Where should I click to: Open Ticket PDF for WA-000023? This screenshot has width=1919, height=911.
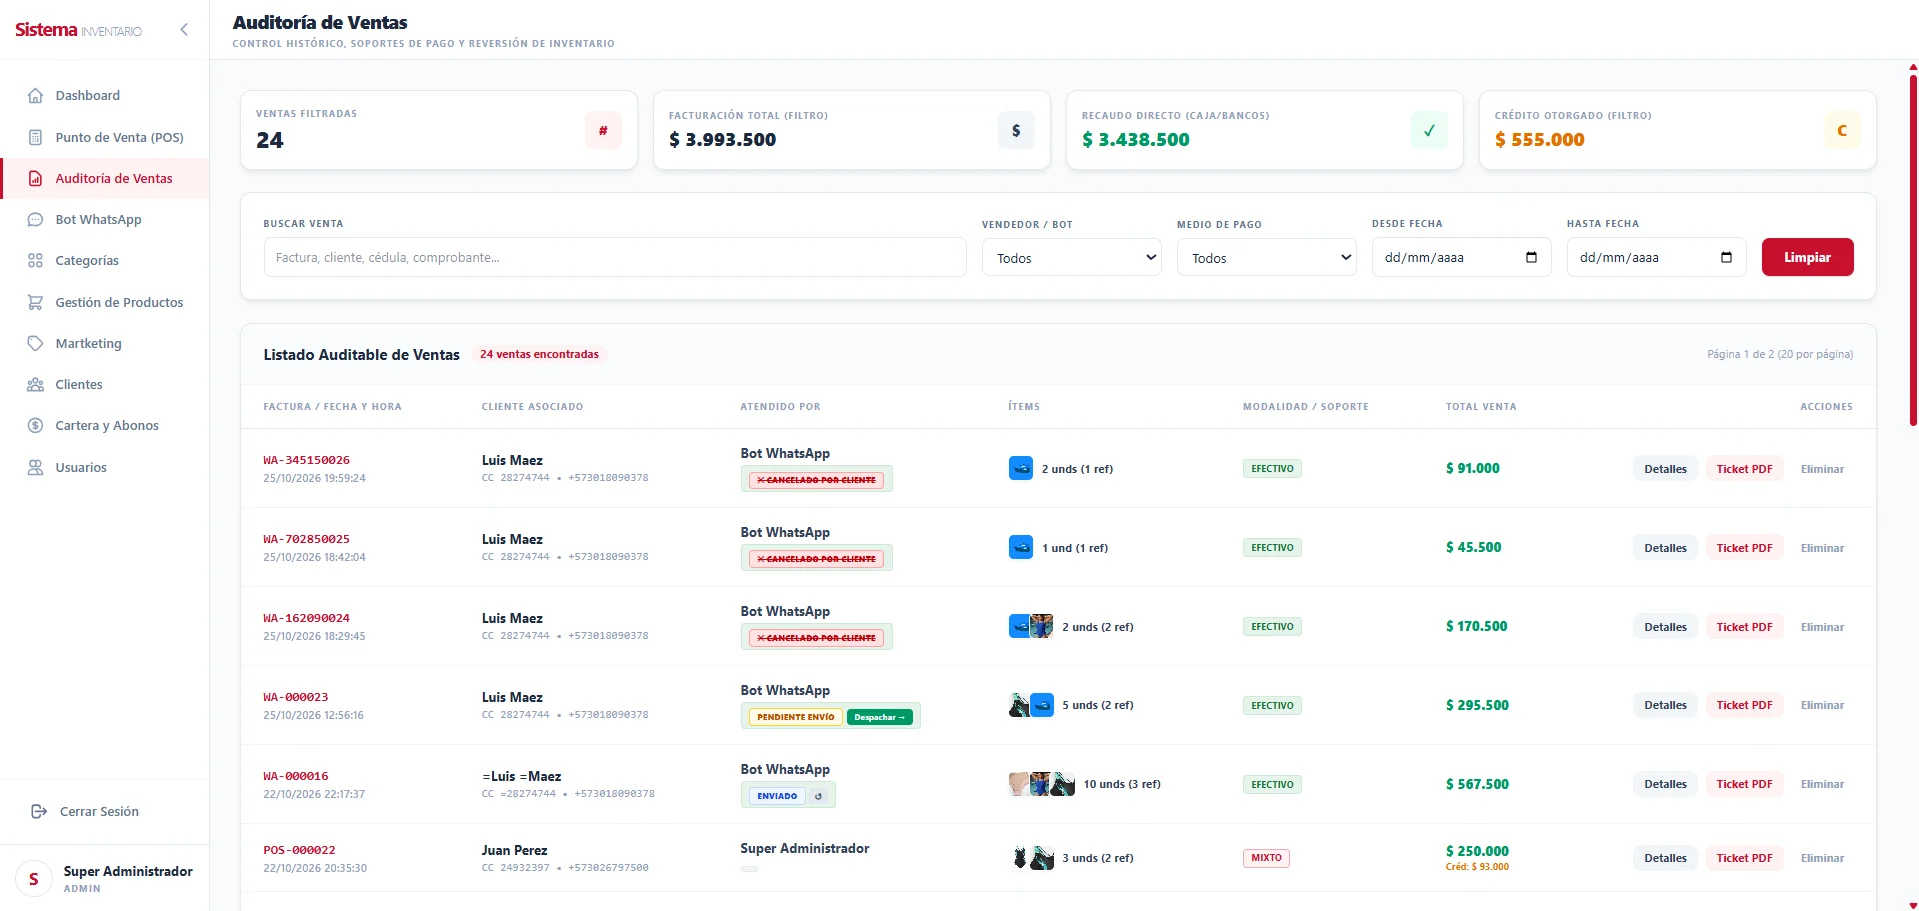[x=1744, y=705]
